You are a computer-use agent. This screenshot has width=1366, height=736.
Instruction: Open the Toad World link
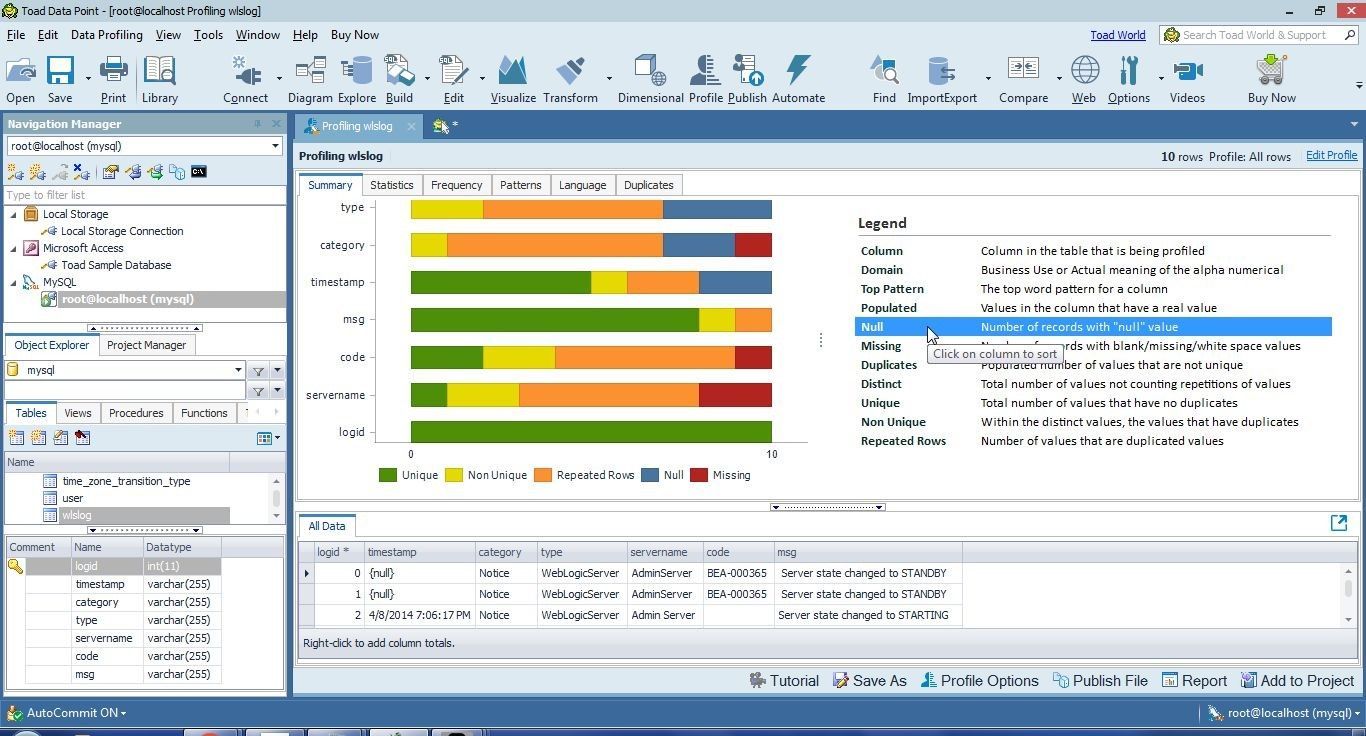click(x=1117, y=35)
